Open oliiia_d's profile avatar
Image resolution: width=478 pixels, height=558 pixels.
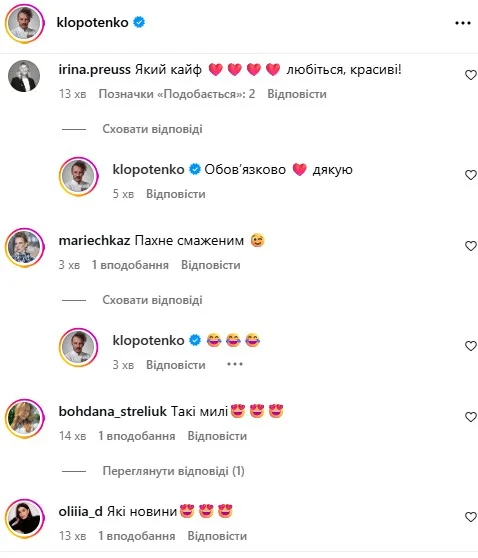coord(25,518)
